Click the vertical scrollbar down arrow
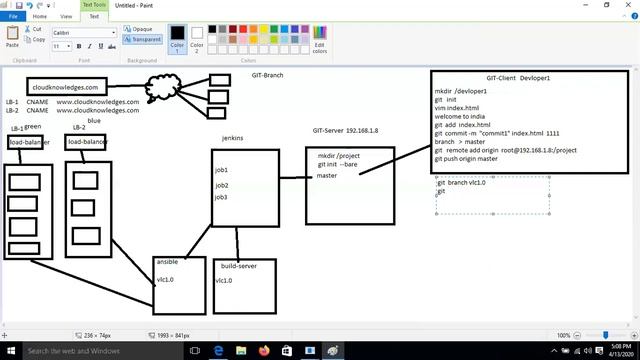The image size is (640, 360). 636,318
